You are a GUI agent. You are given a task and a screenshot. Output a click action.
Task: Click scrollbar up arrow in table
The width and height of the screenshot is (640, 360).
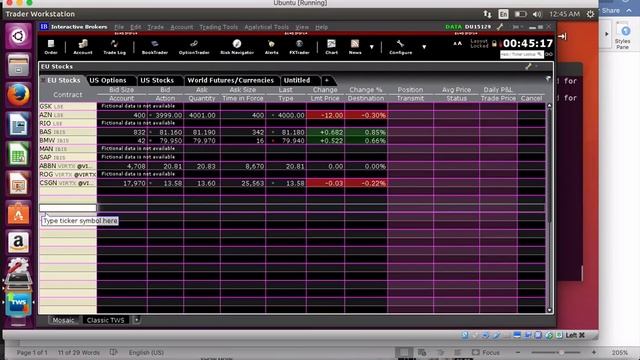[x=549, y=106]
